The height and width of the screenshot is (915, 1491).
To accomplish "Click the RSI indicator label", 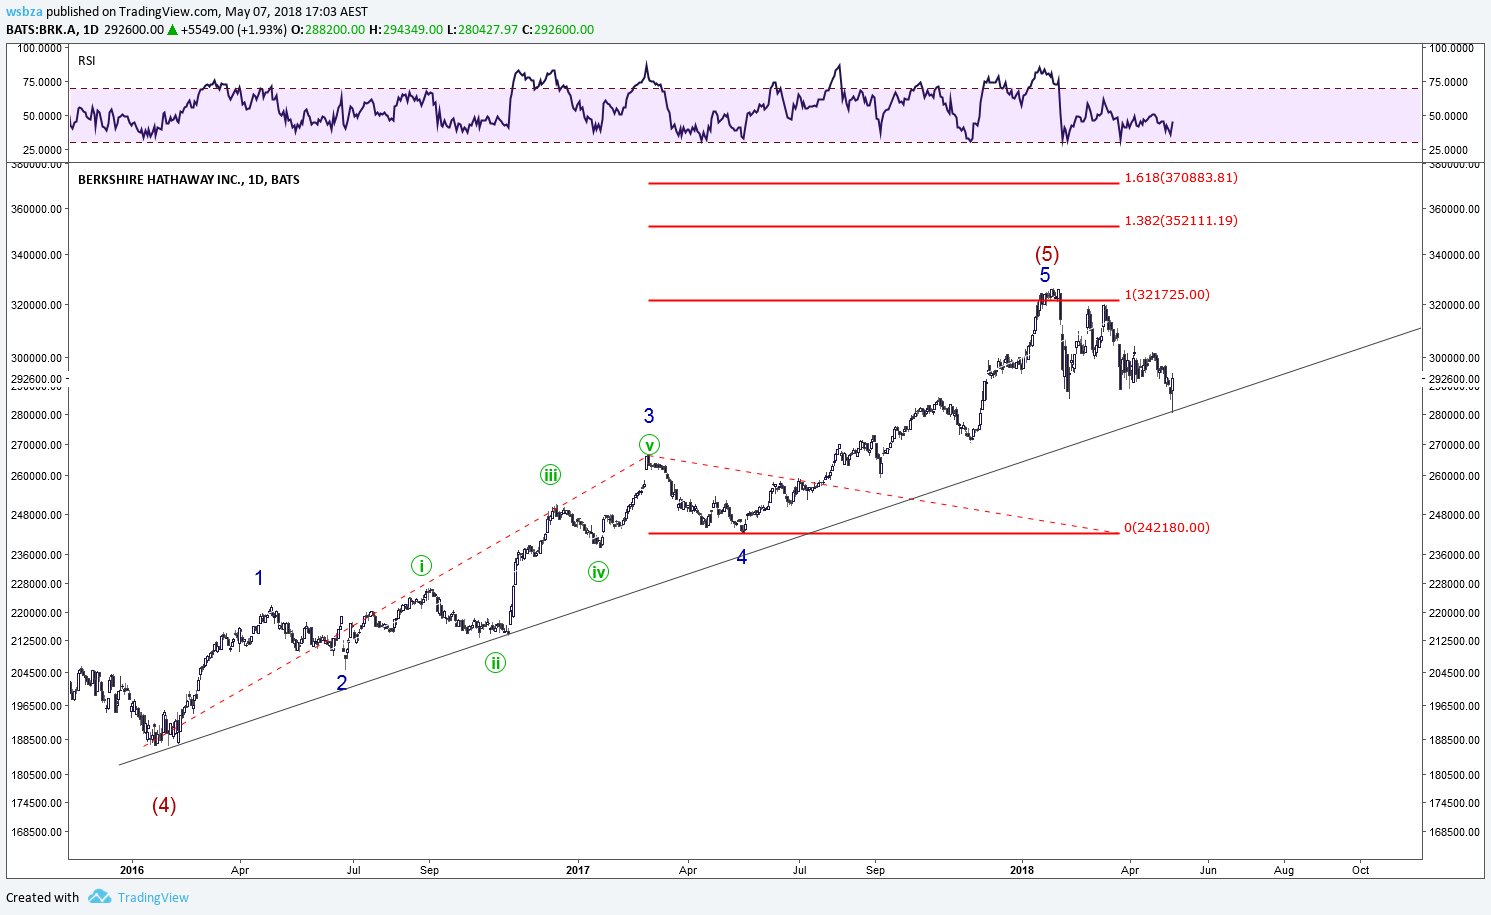I will point(87,61).
